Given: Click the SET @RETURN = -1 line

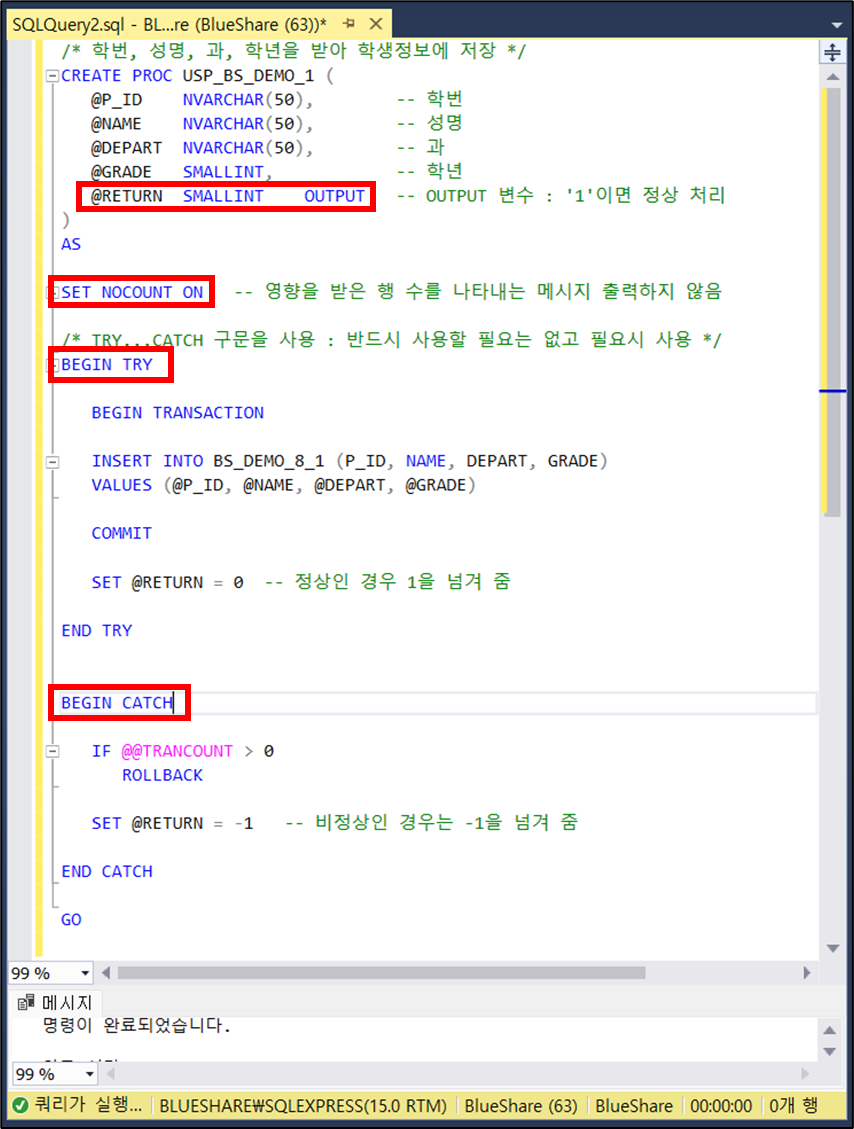Looking at the screenshot, I should [172, 824].
